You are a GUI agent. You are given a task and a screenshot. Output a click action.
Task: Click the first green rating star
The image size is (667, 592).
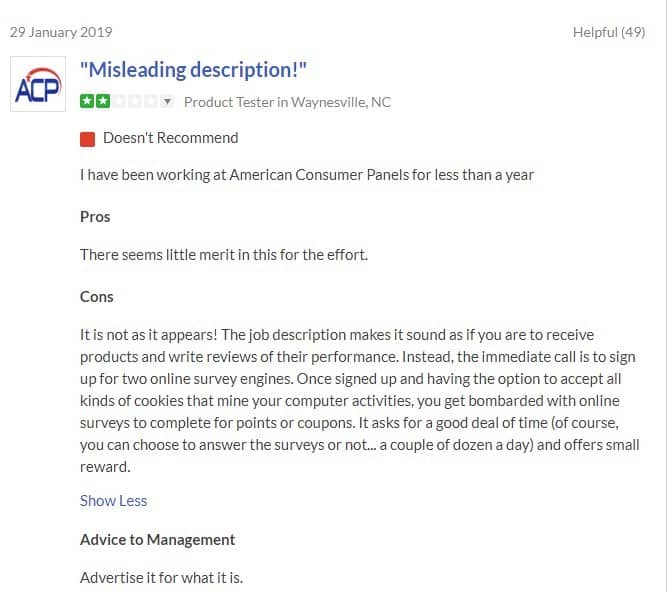click(87, 102)
